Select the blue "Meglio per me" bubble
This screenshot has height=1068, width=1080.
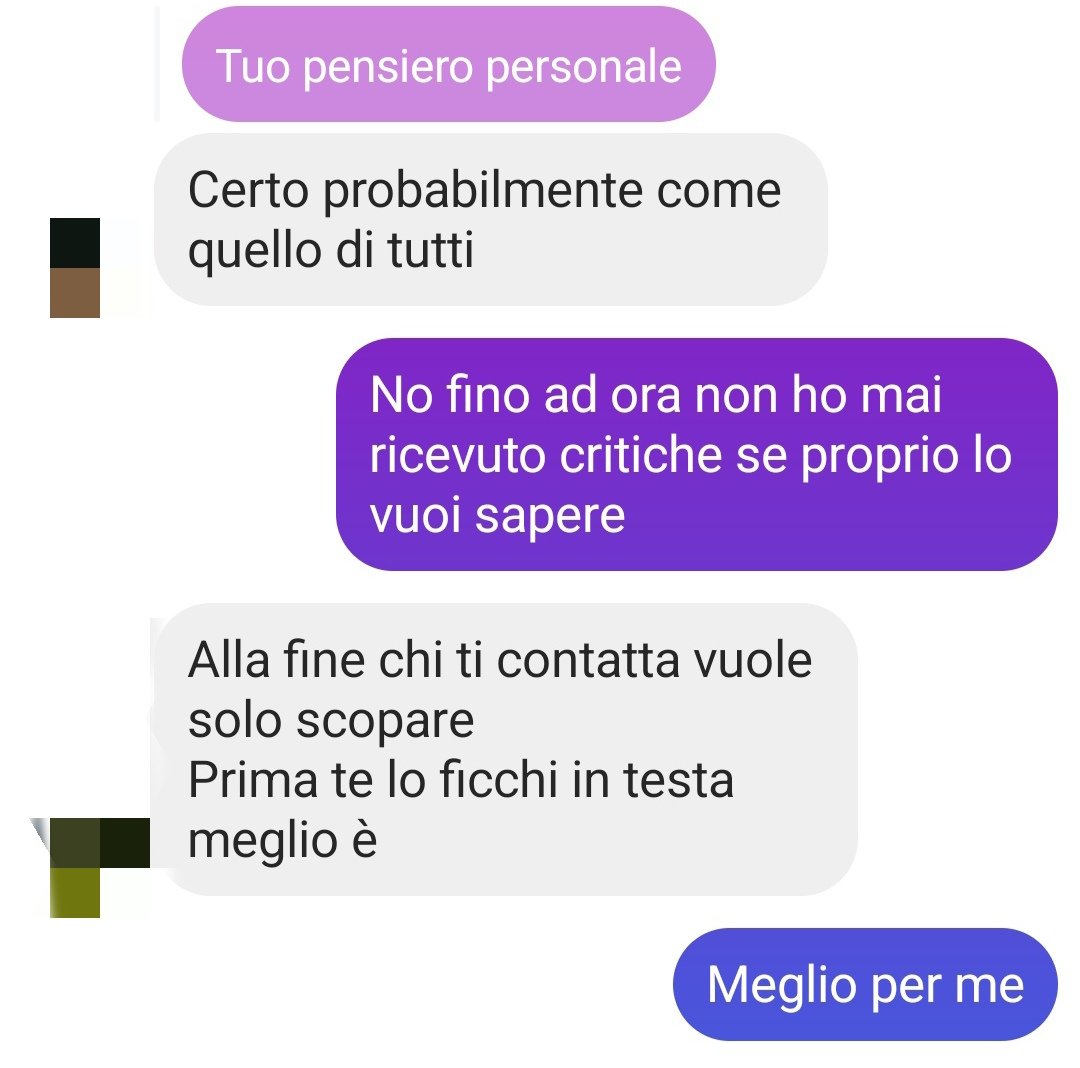click(865, 984)
